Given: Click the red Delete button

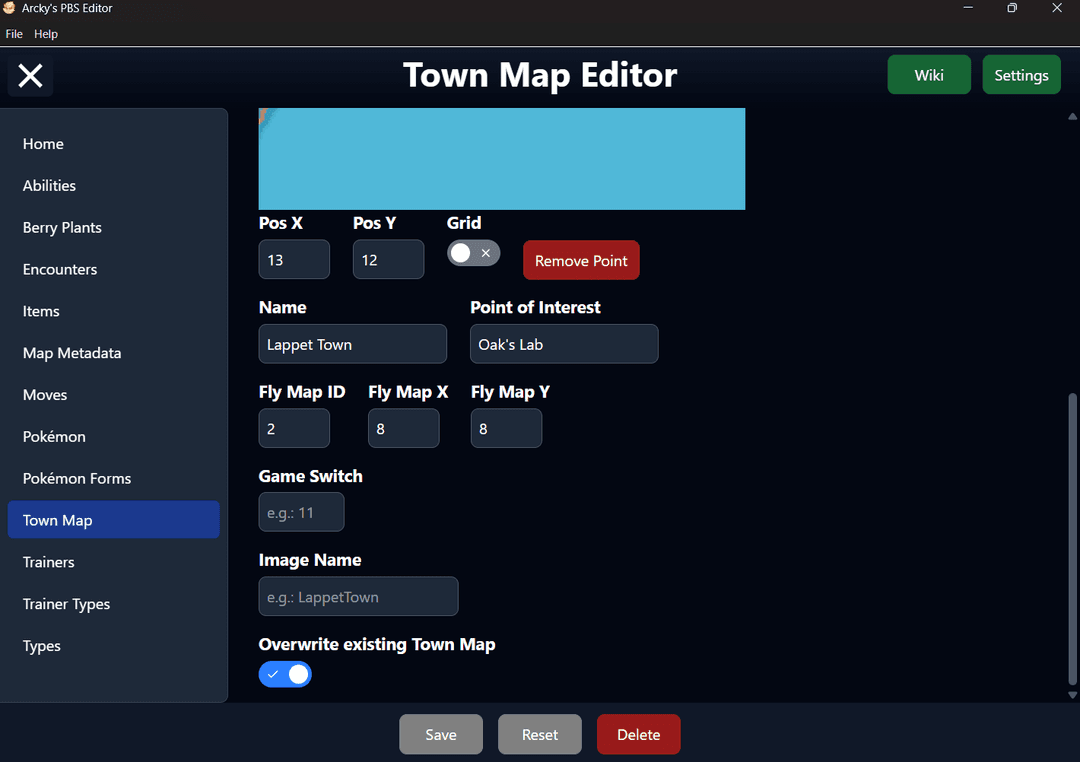Looking at the screenshot, I should tap(638, 735).
